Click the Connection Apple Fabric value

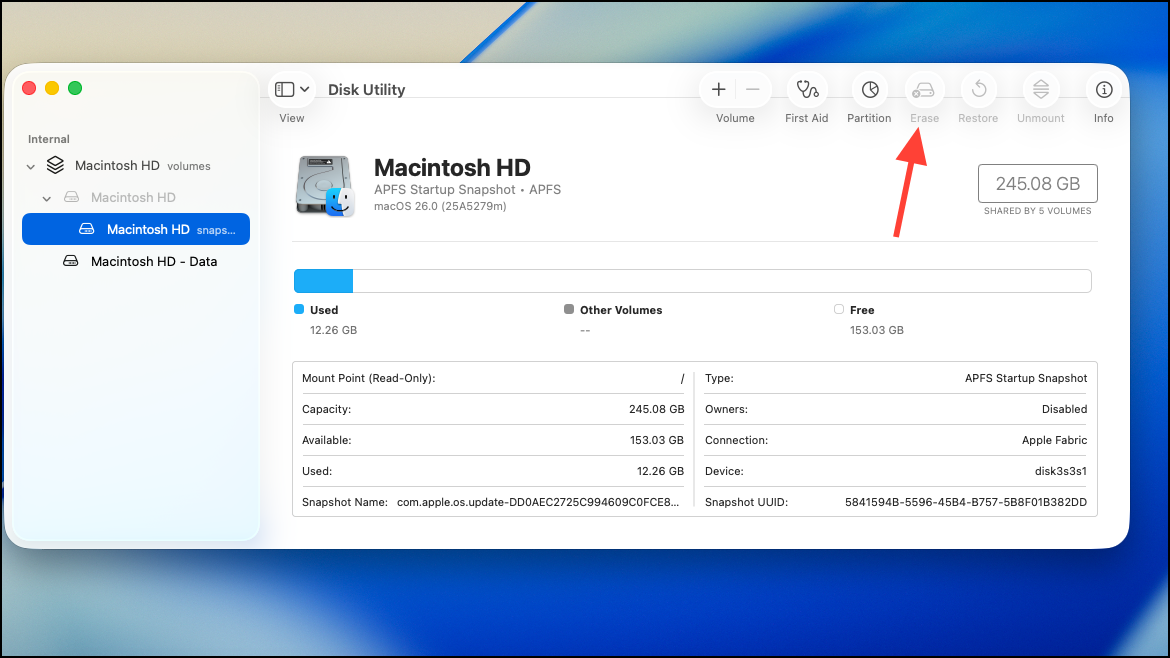pyautogui.click(x=1054, y=440)
